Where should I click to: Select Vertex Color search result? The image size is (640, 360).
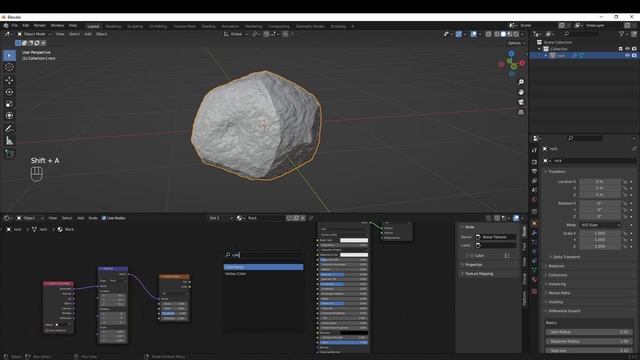(263, 273)
